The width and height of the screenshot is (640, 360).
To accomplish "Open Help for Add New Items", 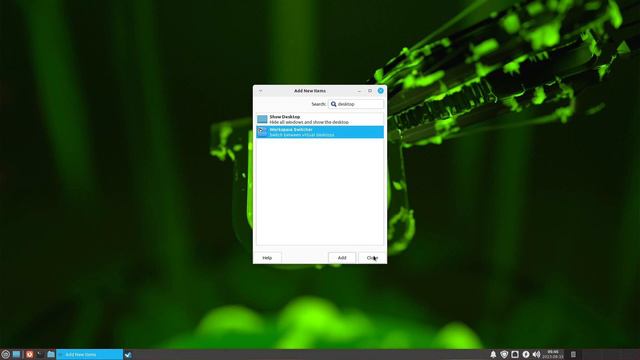I will pyautogui.click(x=267, y=258).
